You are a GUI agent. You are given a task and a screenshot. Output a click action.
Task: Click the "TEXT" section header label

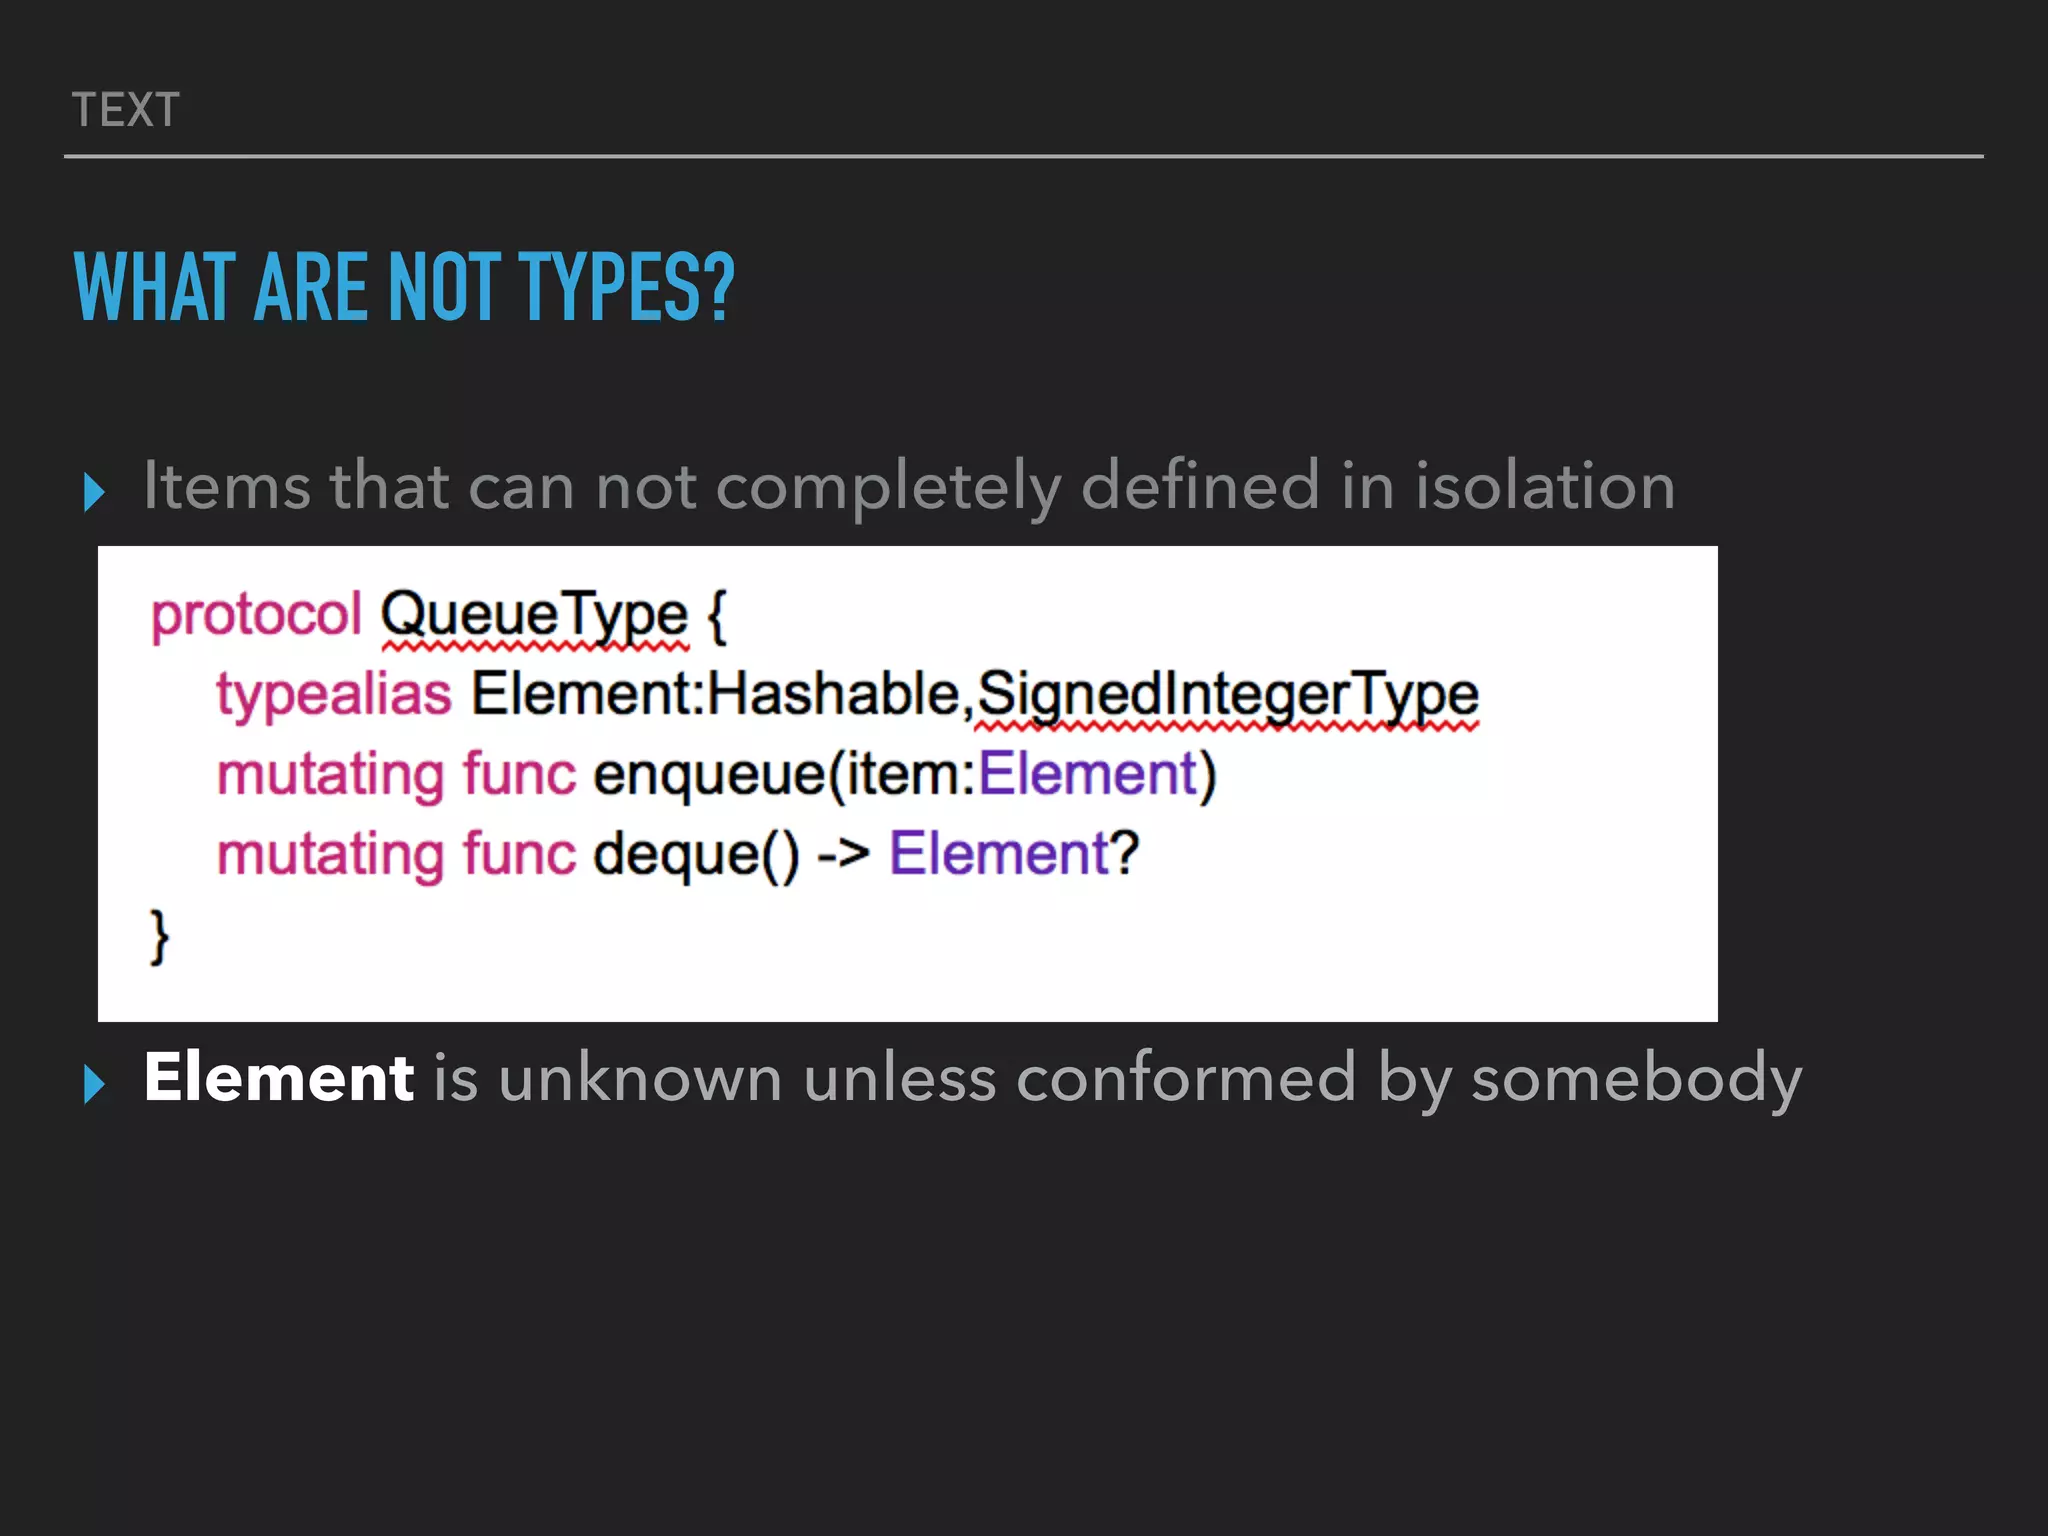click(x=126, y=110)
